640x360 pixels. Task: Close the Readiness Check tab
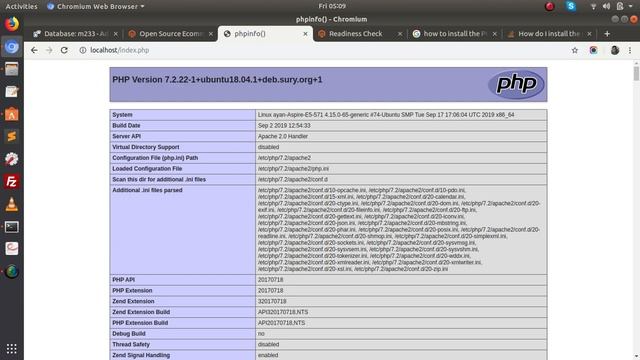click(x=400, y=34)
